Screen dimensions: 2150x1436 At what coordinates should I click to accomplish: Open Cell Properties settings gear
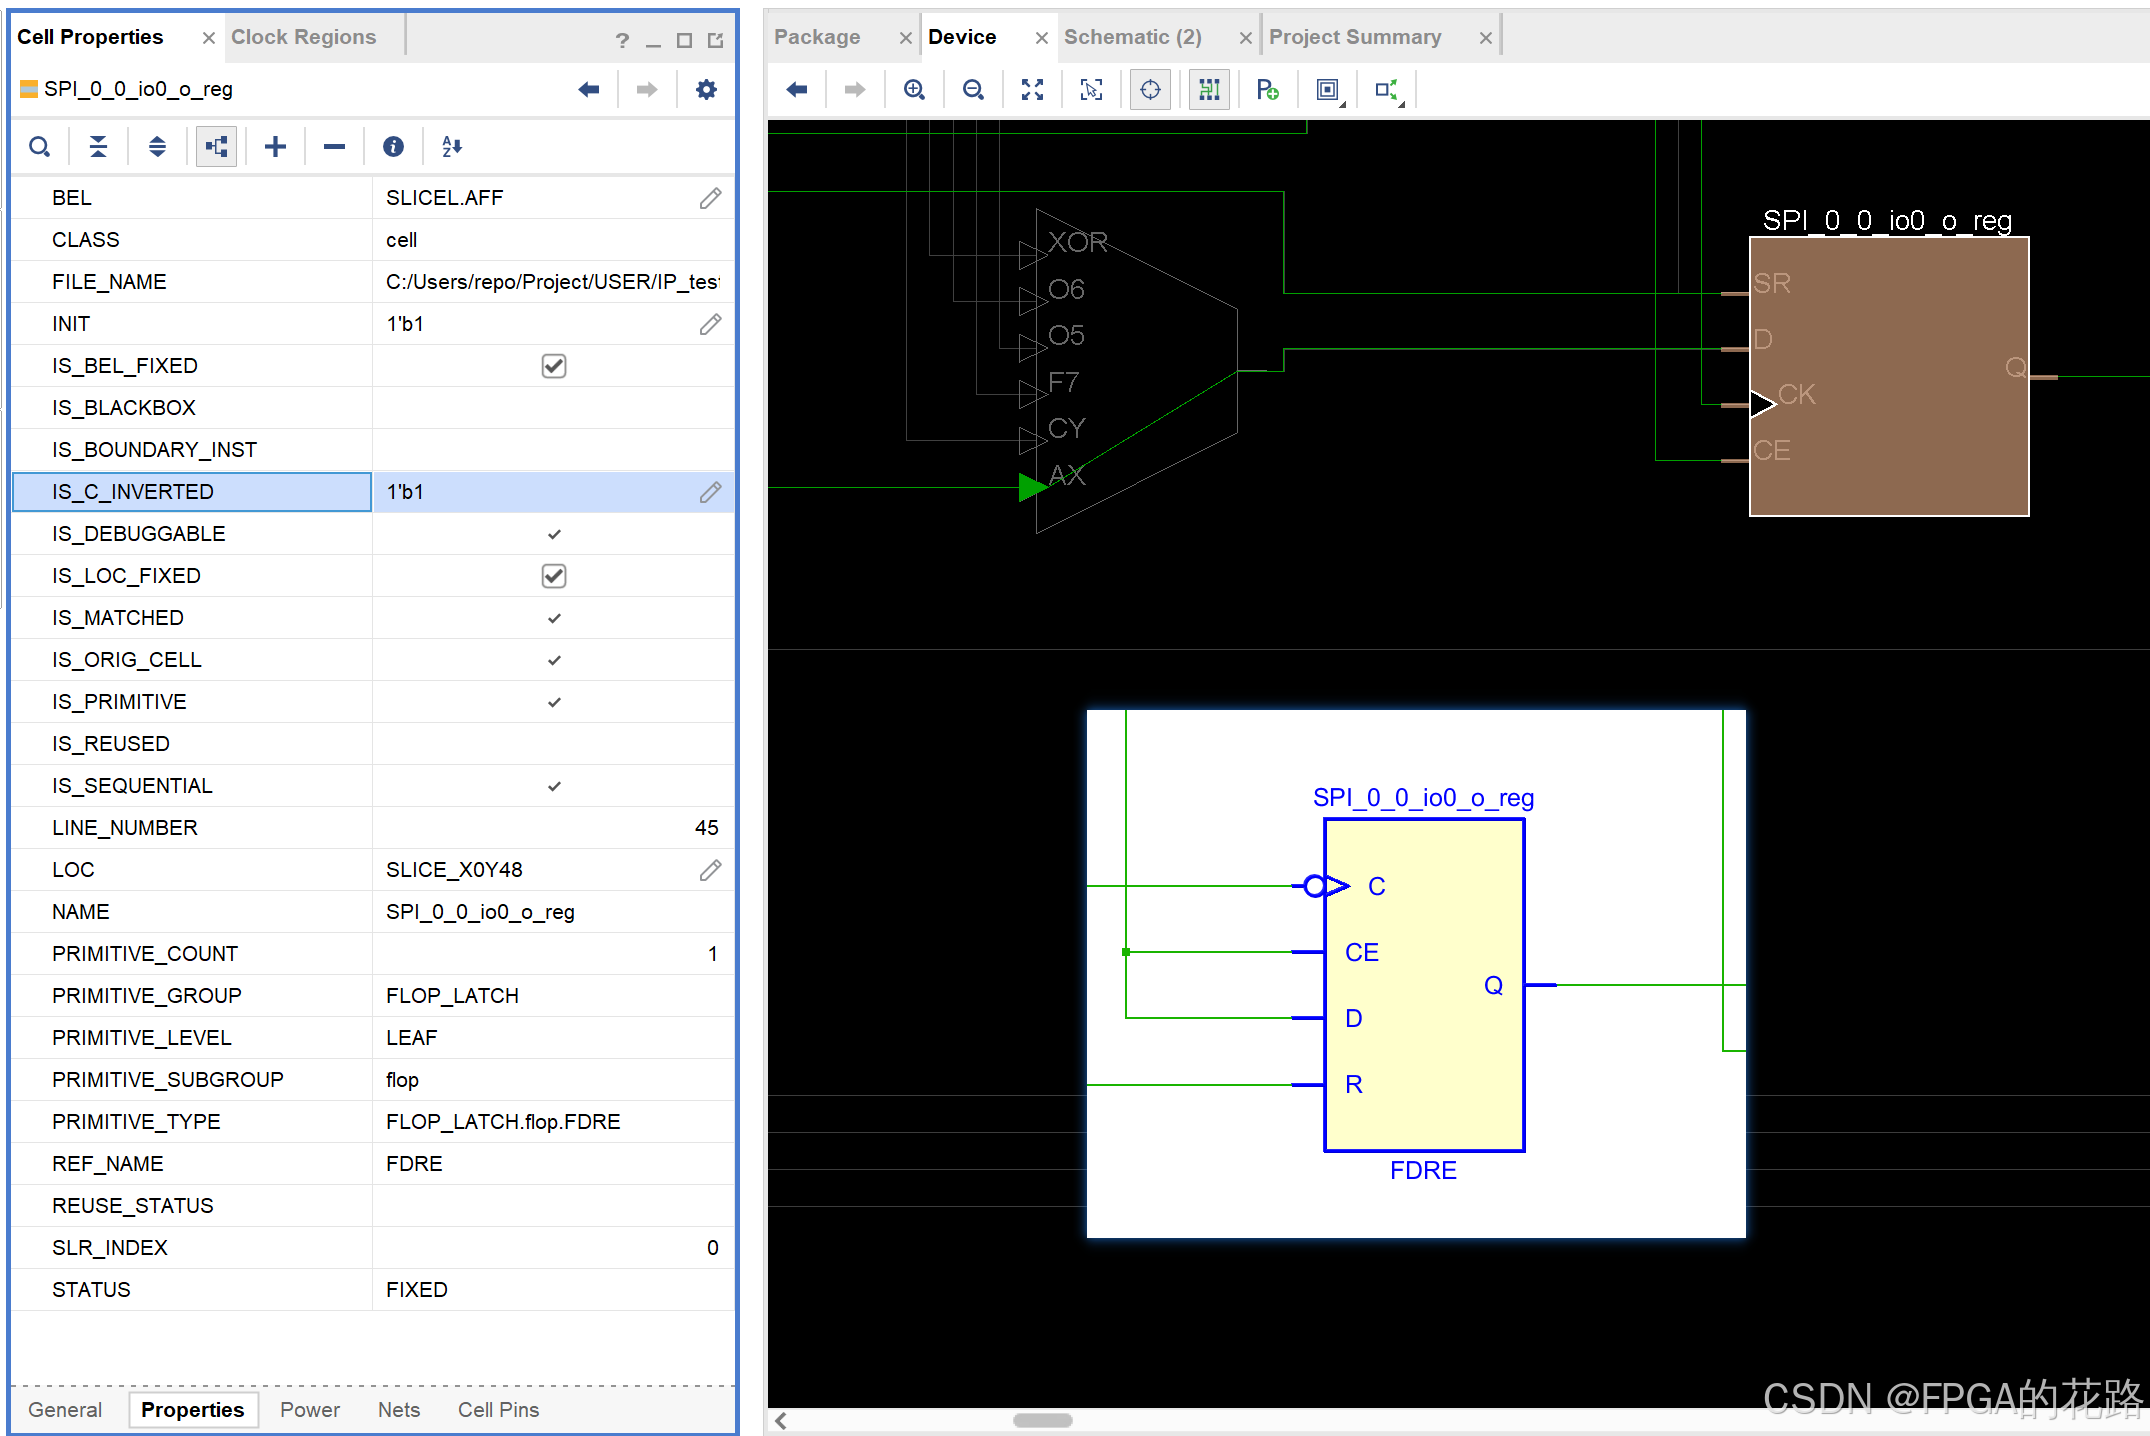(x=706, y=90)
